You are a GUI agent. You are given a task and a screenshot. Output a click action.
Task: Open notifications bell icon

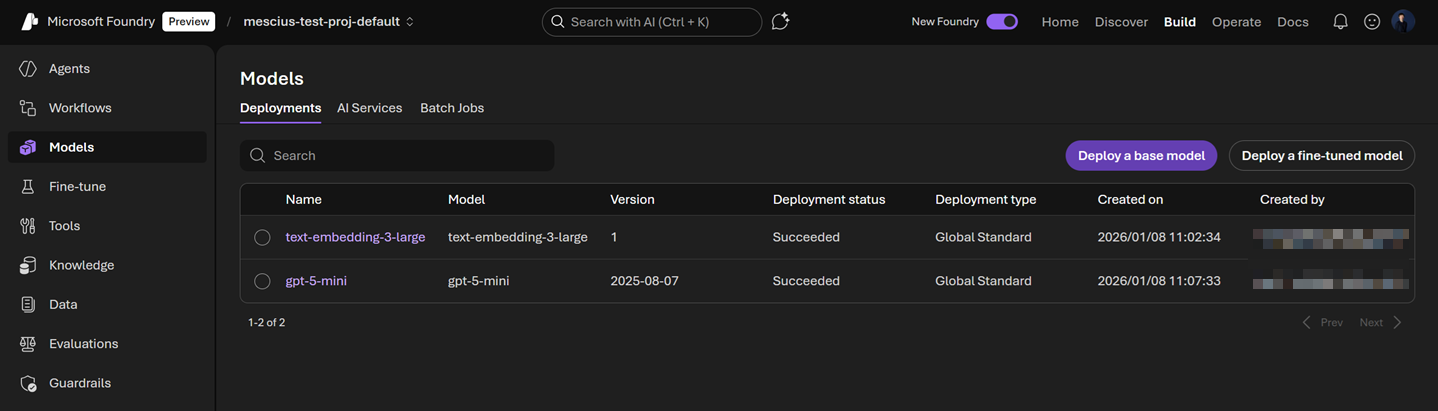(x=1340, y=22)
